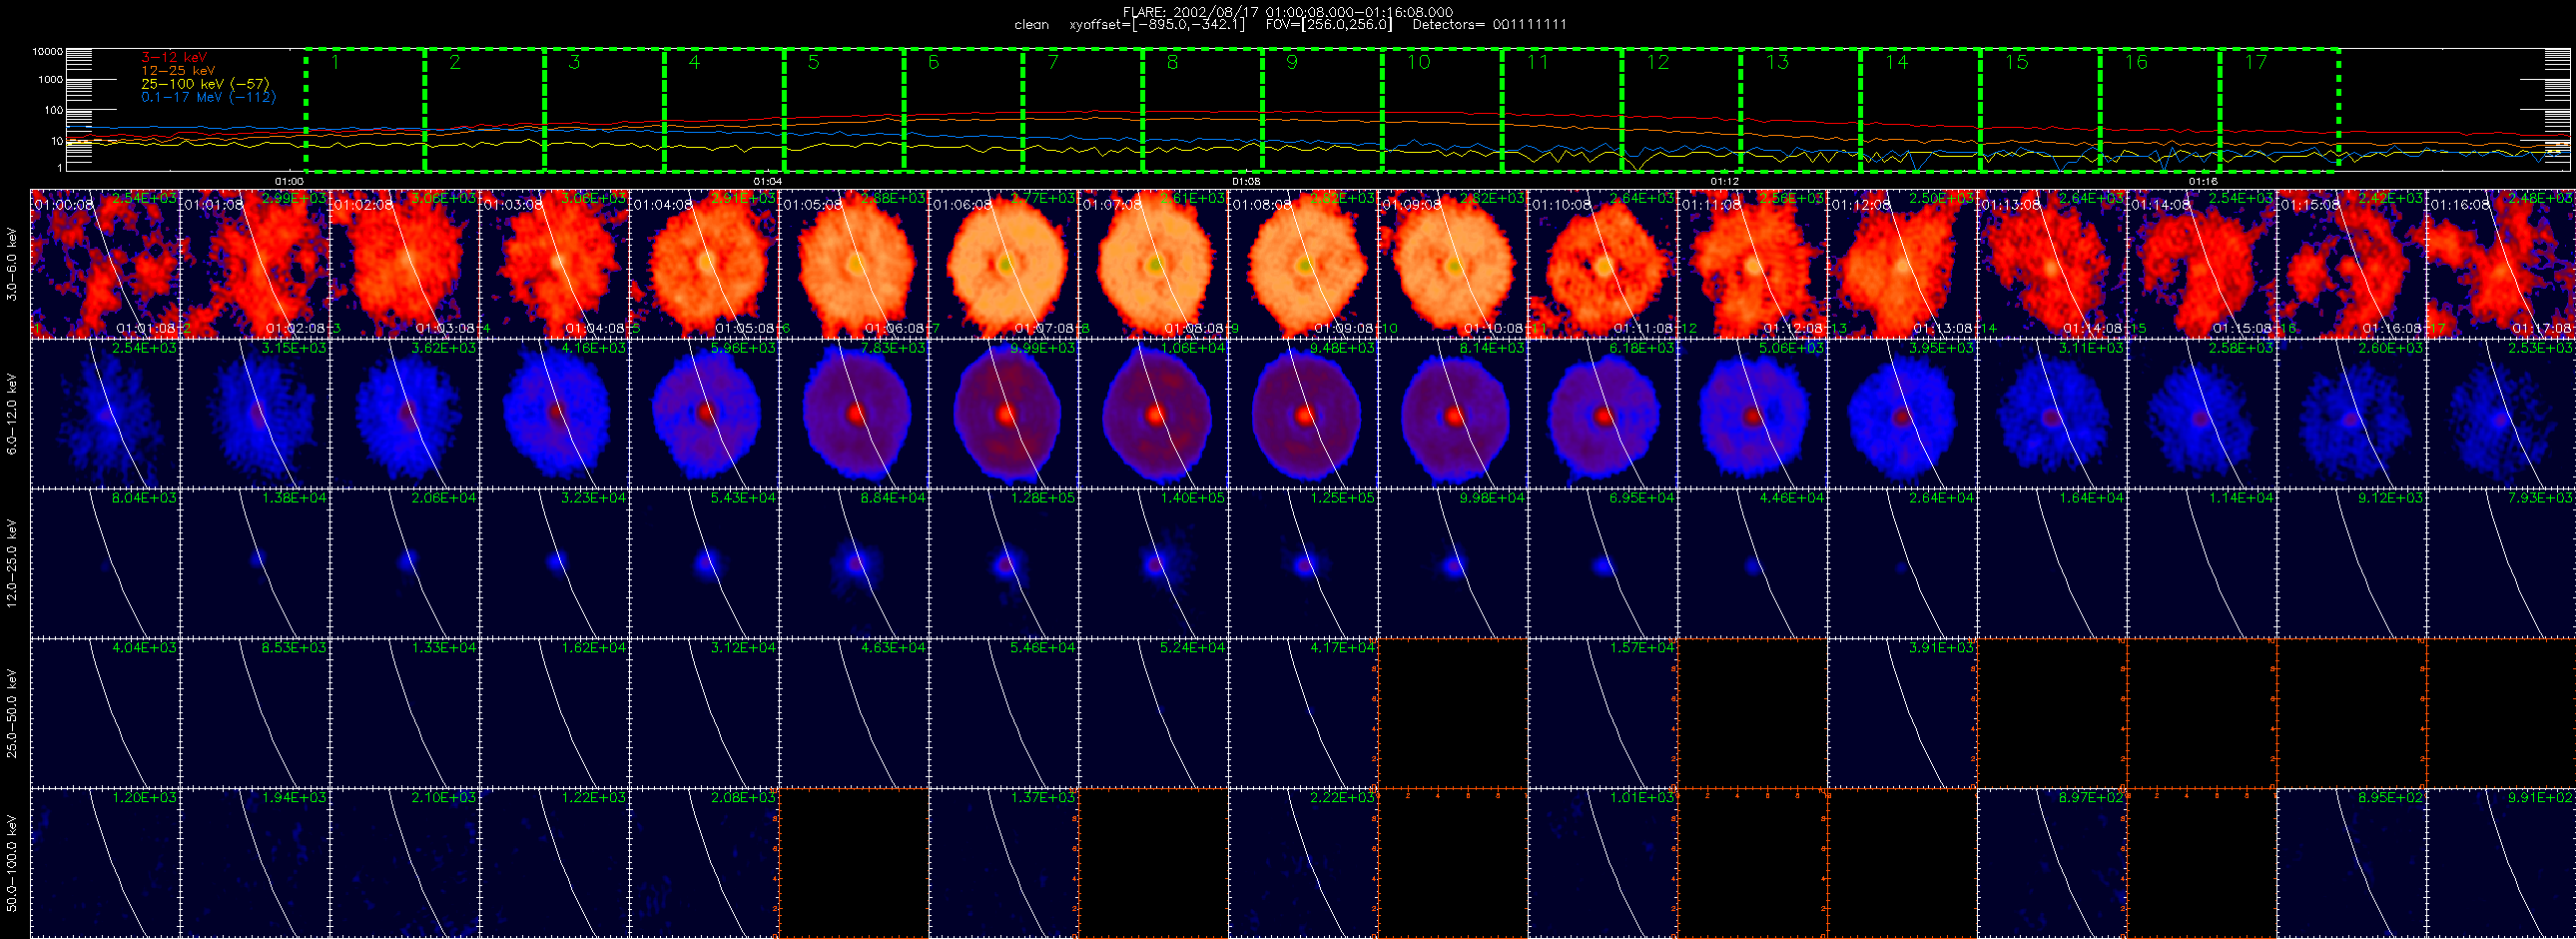Click the peak value 1.40E+05
The height and width of the screenshot is (939, 2576).
pos(1193,498)
